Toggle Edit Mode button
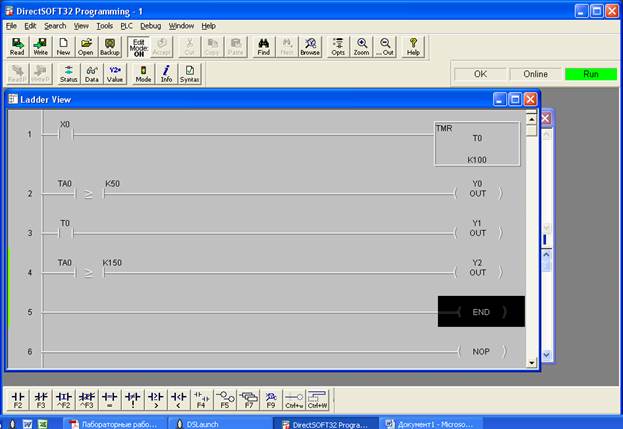Image resolution: width=623 pixels, height=429 pixels. coord(139,46)
